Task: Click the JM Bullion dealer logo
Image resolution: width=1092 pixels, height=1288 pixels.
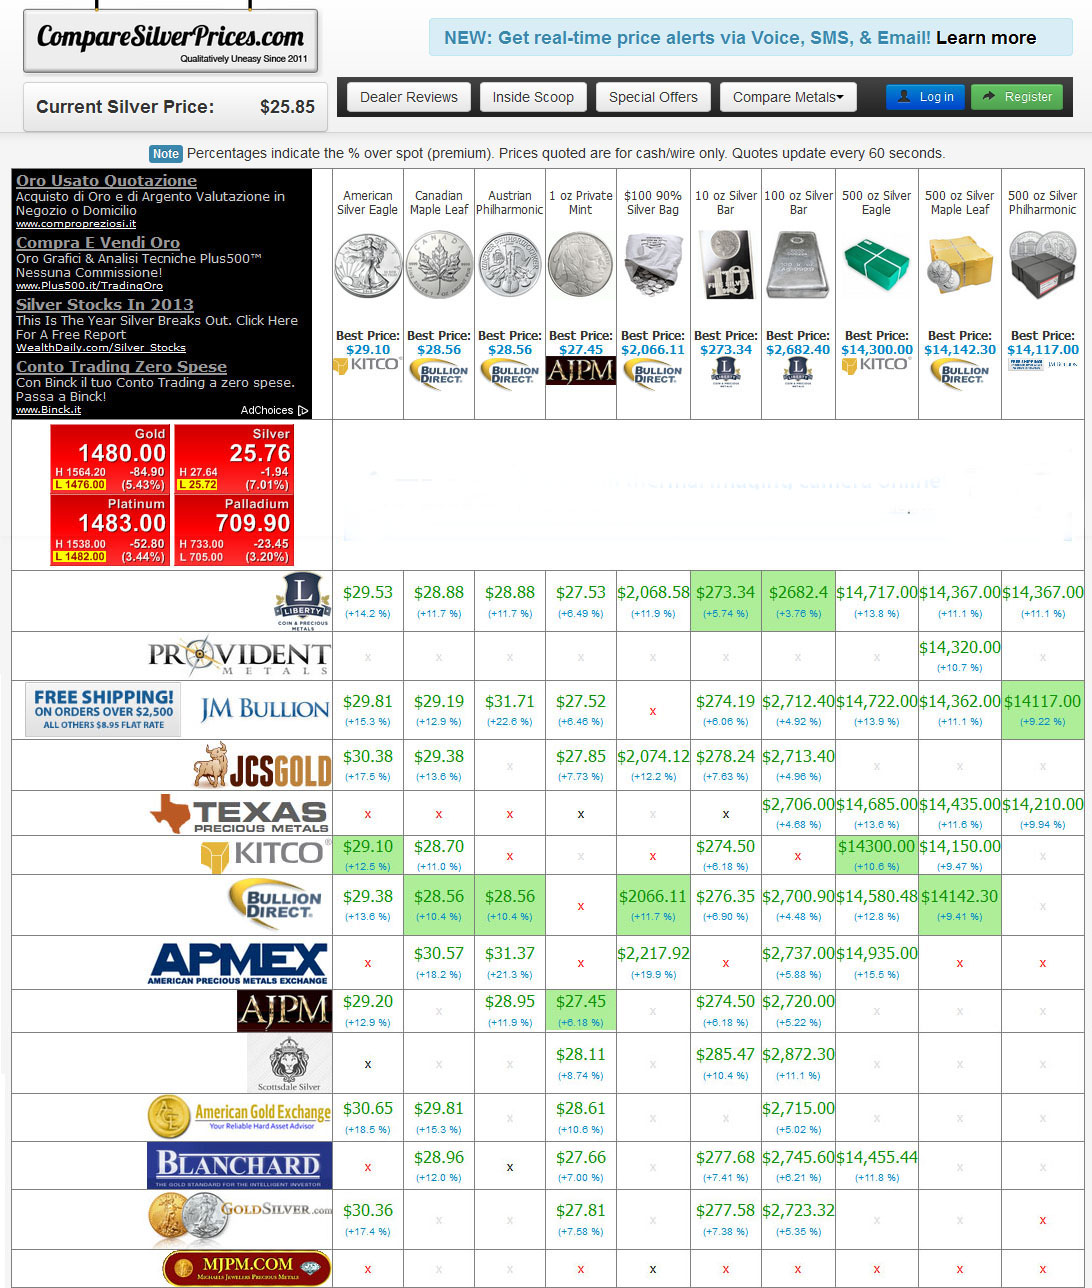Action: click(265, 710)
